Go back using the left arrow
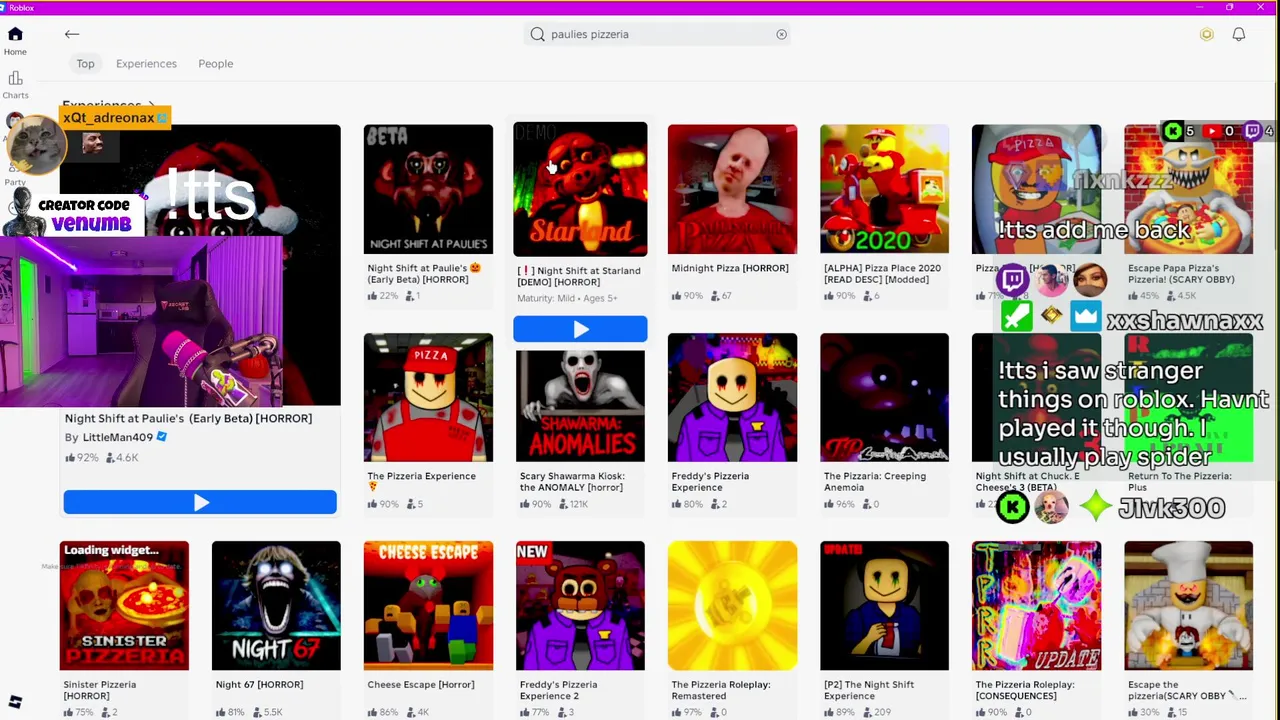This screenshot has height=720, width=1280. coord(72,34)
